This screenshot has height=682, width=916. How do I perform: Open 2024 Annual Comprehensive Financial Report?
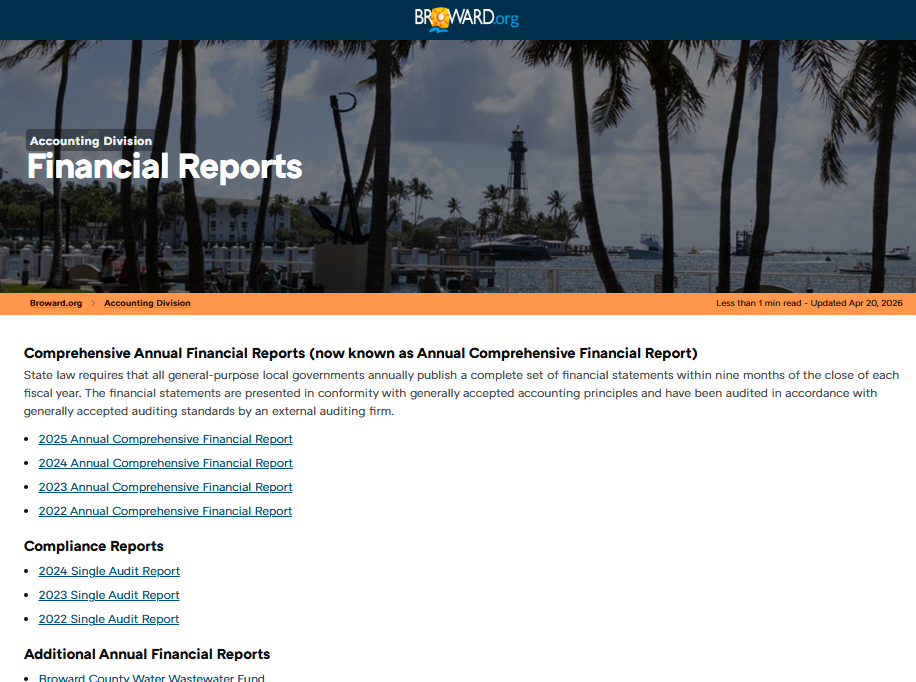coord(165,463)
